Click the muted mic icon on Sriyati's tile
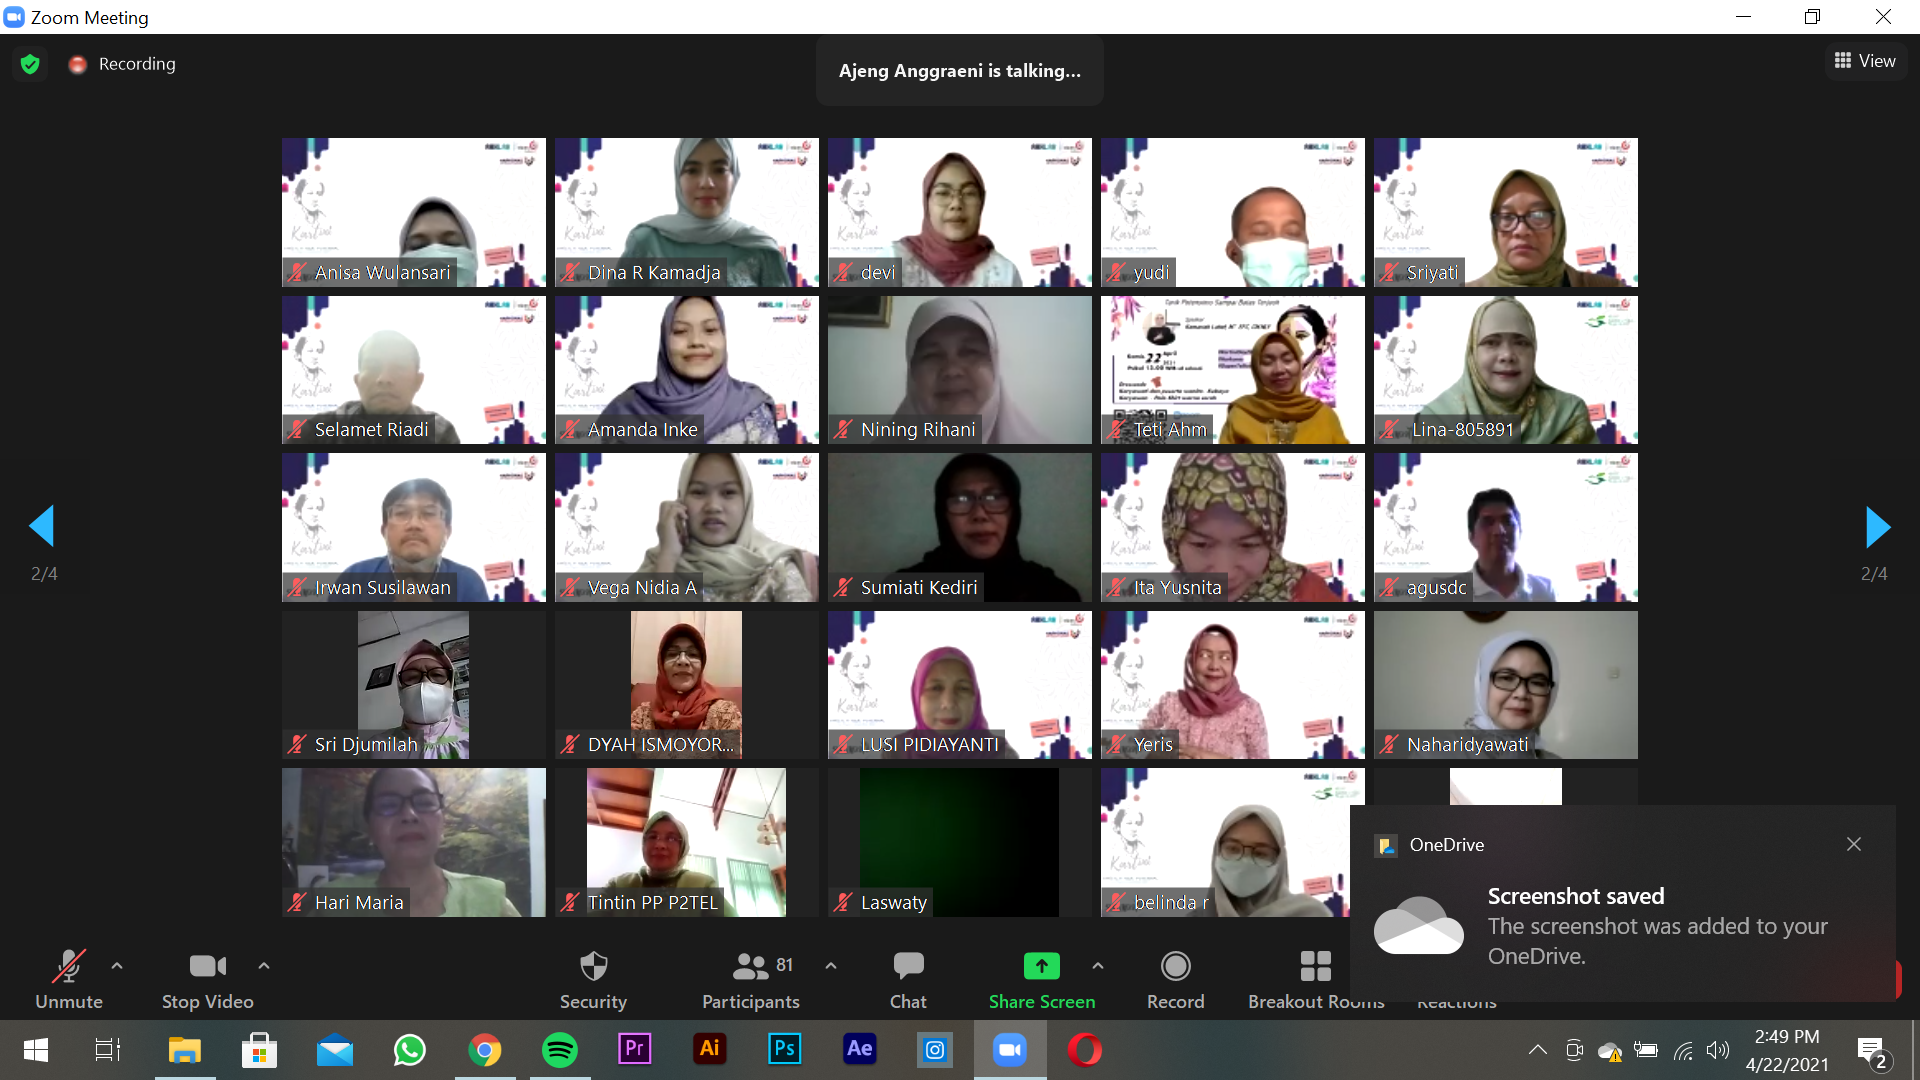Image resolution: width=1920 pixels, height=1080 pixels. coord(1389,272)
